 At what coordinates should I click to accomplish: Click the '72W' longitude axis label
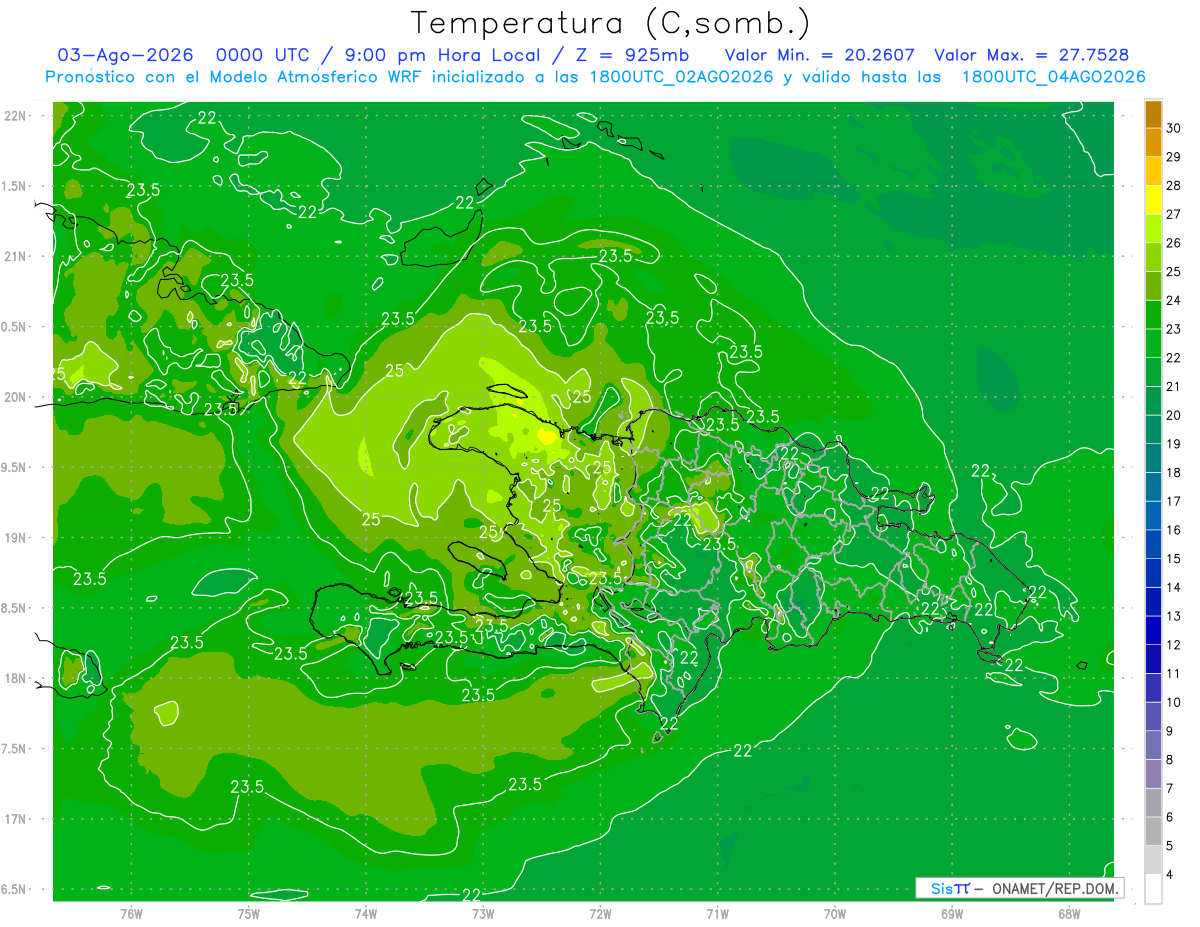pyautogui.click(x=600, y=914)
